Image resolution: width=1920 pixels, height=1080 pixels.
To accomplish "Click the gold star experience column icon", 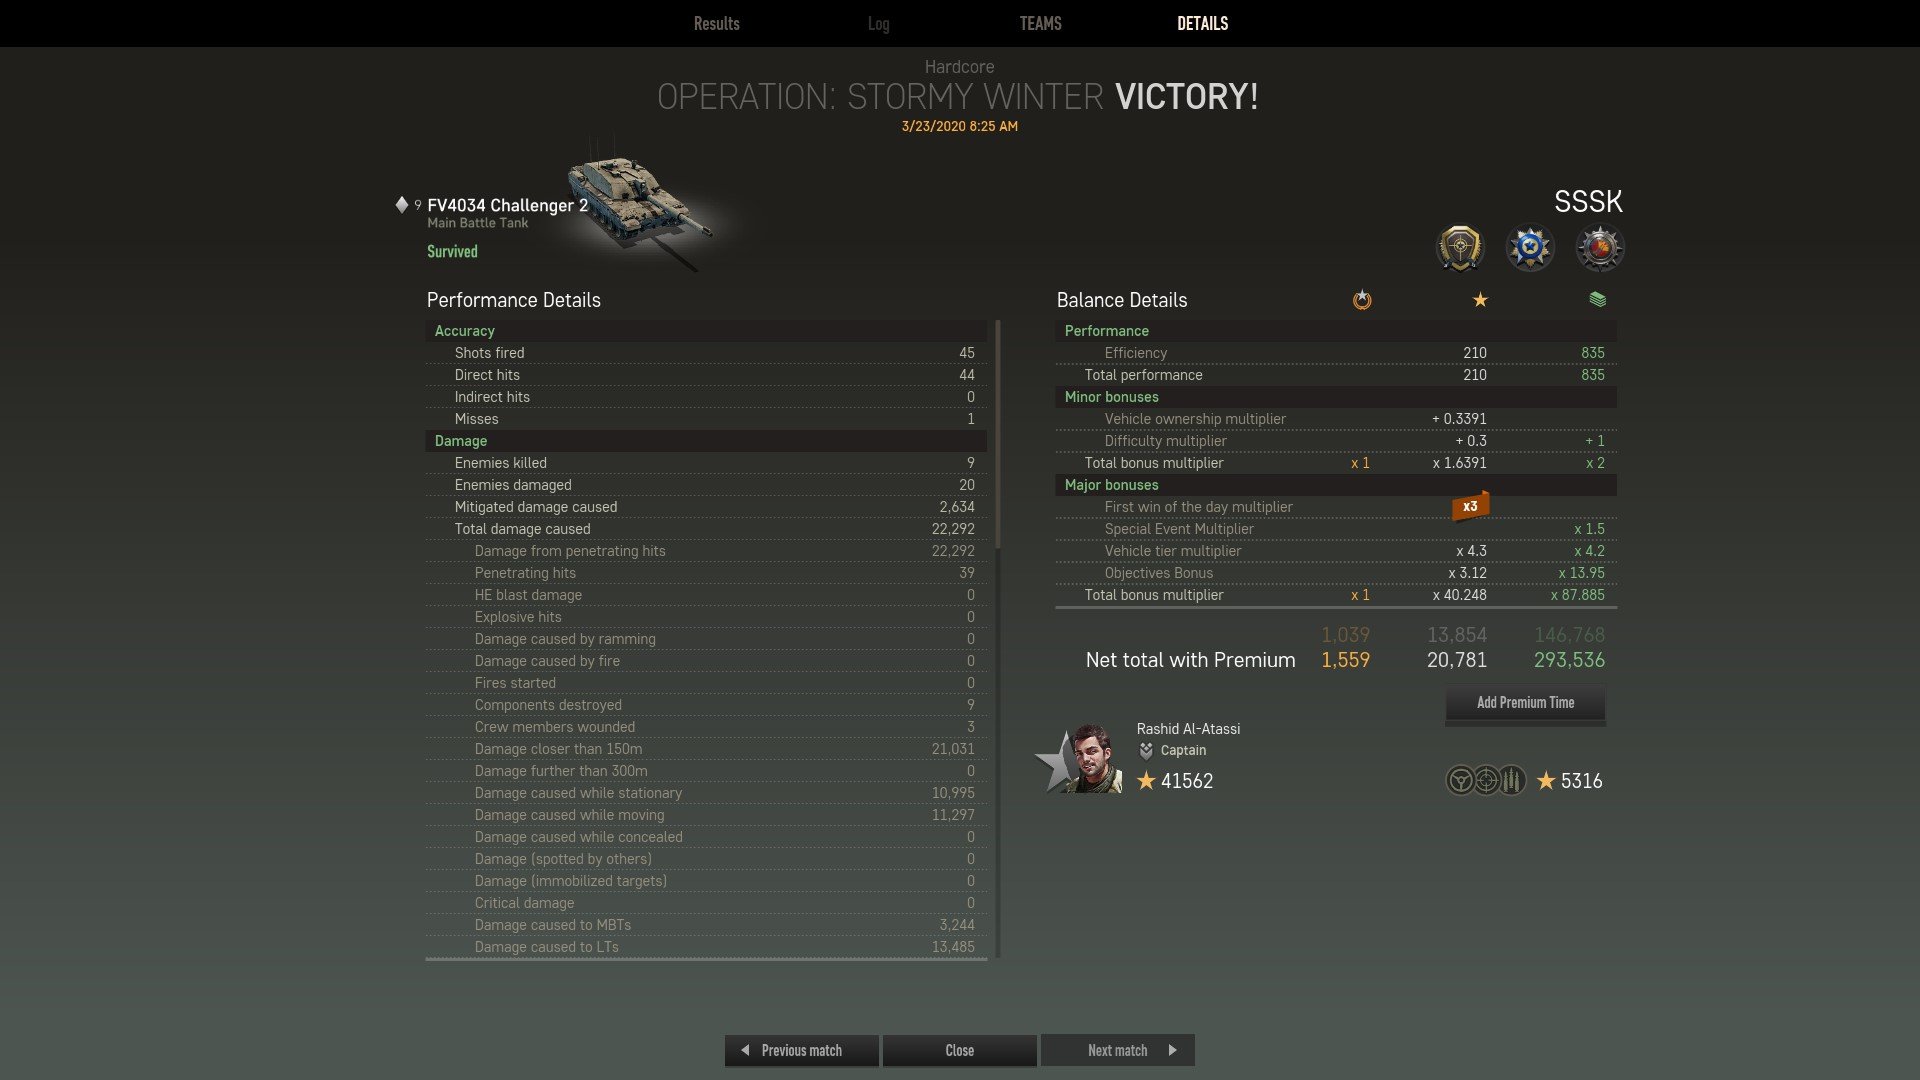I will click(x=1480, y=300).
